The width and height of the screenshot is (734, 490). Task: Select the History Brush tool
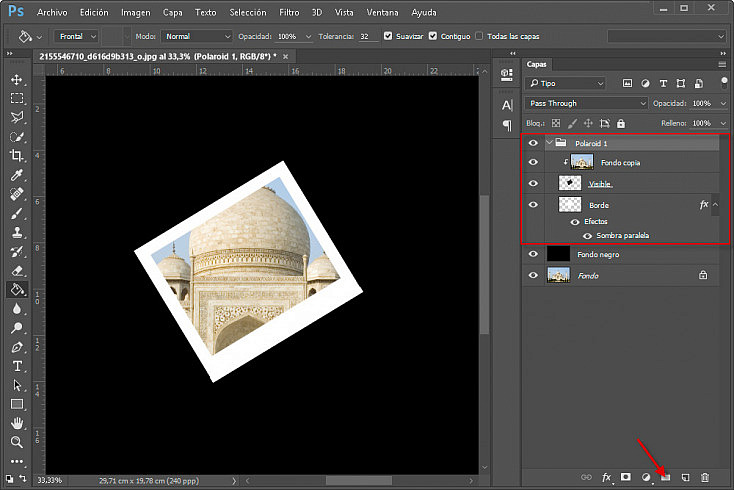17,252
